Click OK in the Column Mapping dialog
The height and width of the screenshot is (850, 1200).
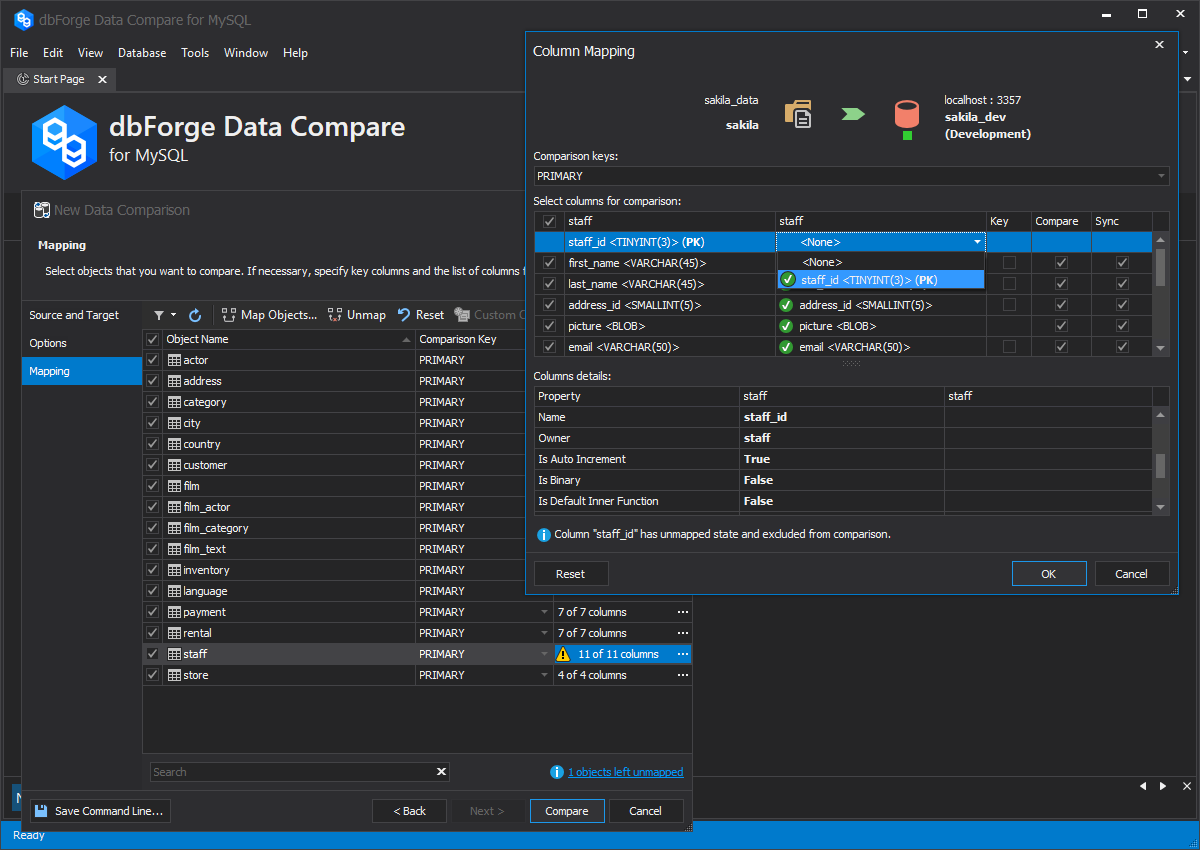pos(1048,574)
